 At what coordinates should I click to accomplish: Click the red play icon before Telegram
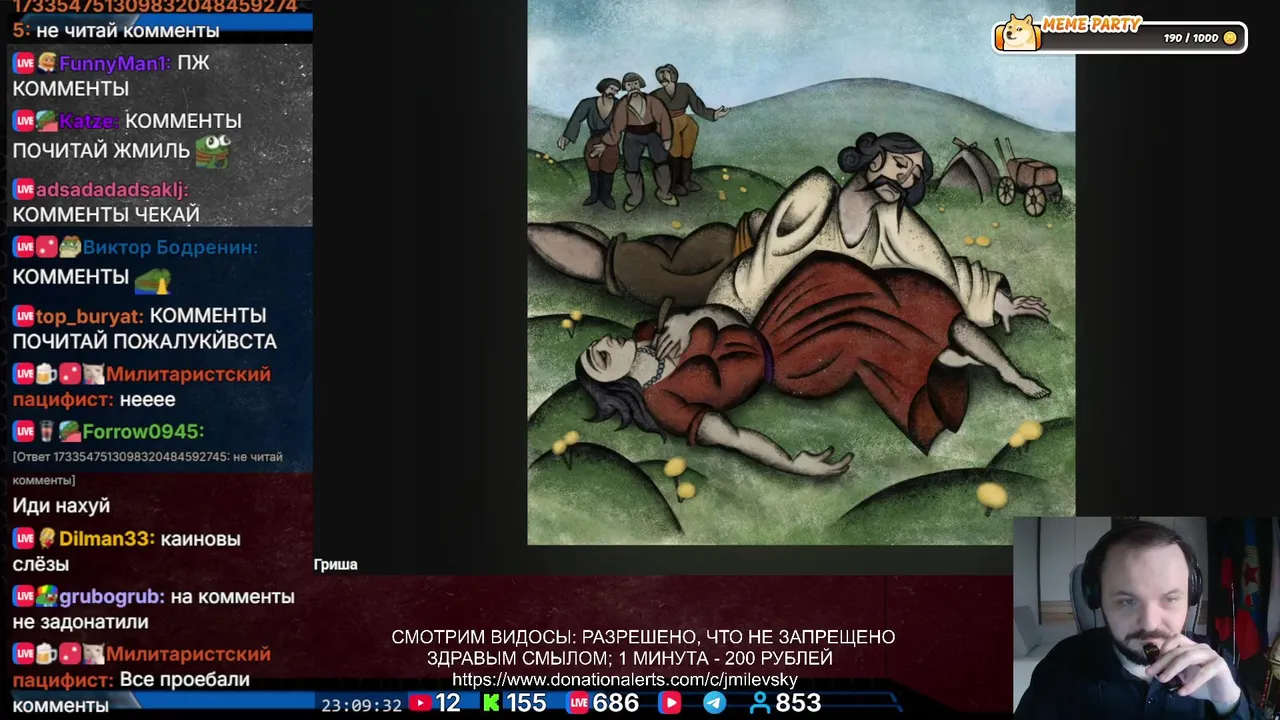pos(670,704)
